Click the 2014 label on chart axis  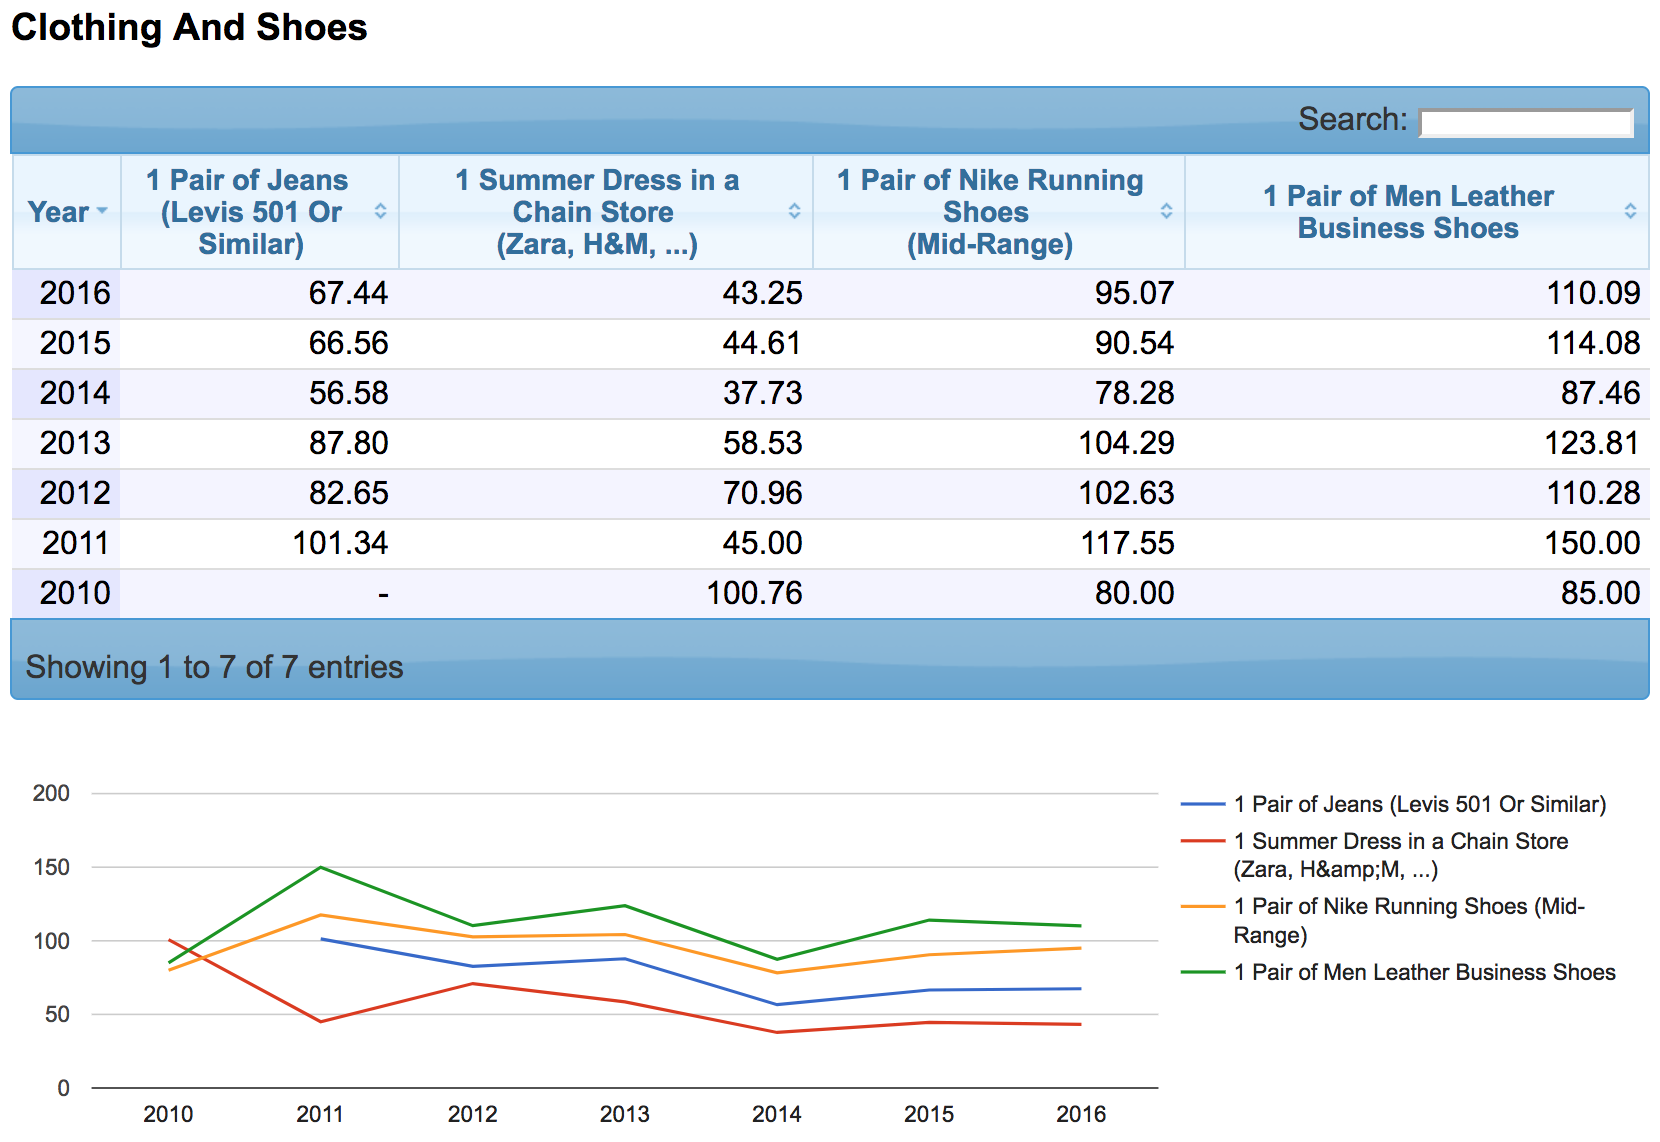[776, 1114]
